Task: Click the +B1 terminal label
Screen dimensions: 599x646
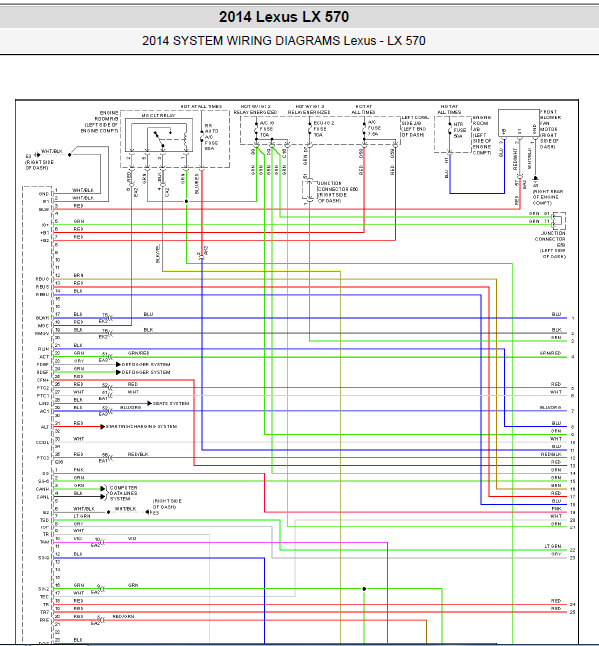Action: tap(44, 233)
